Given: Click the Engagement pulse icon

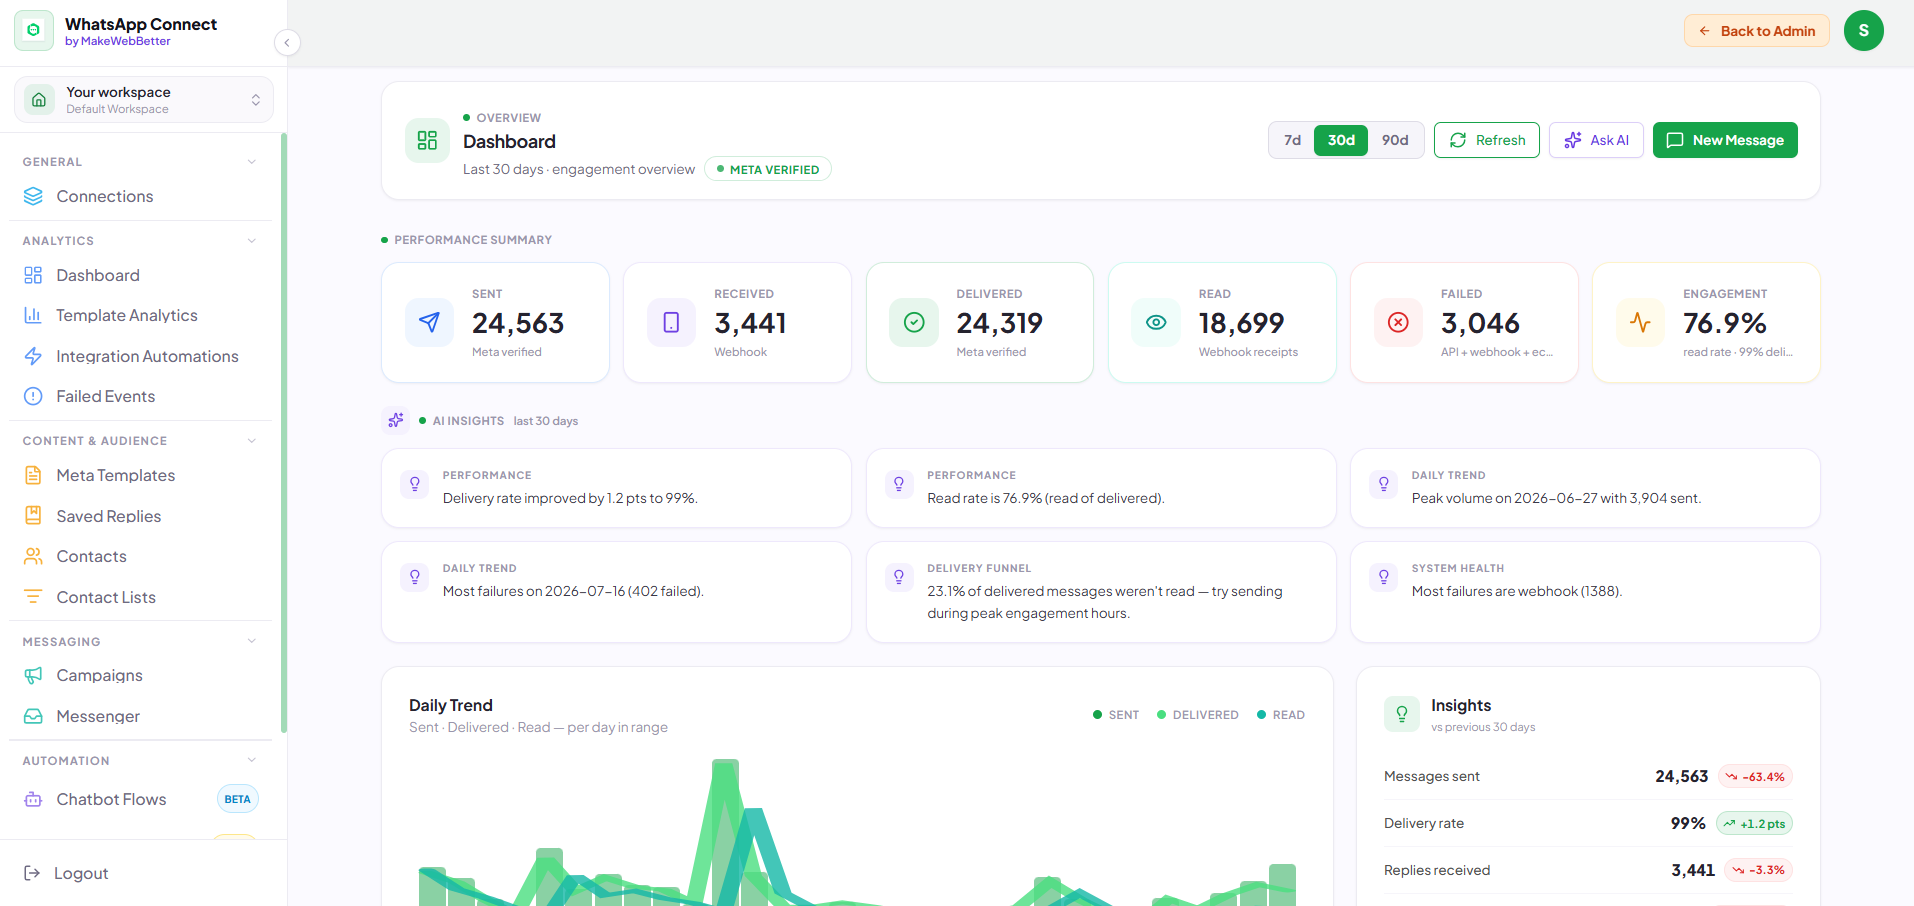Looking at the screenshot, I should coord(1640,322).
